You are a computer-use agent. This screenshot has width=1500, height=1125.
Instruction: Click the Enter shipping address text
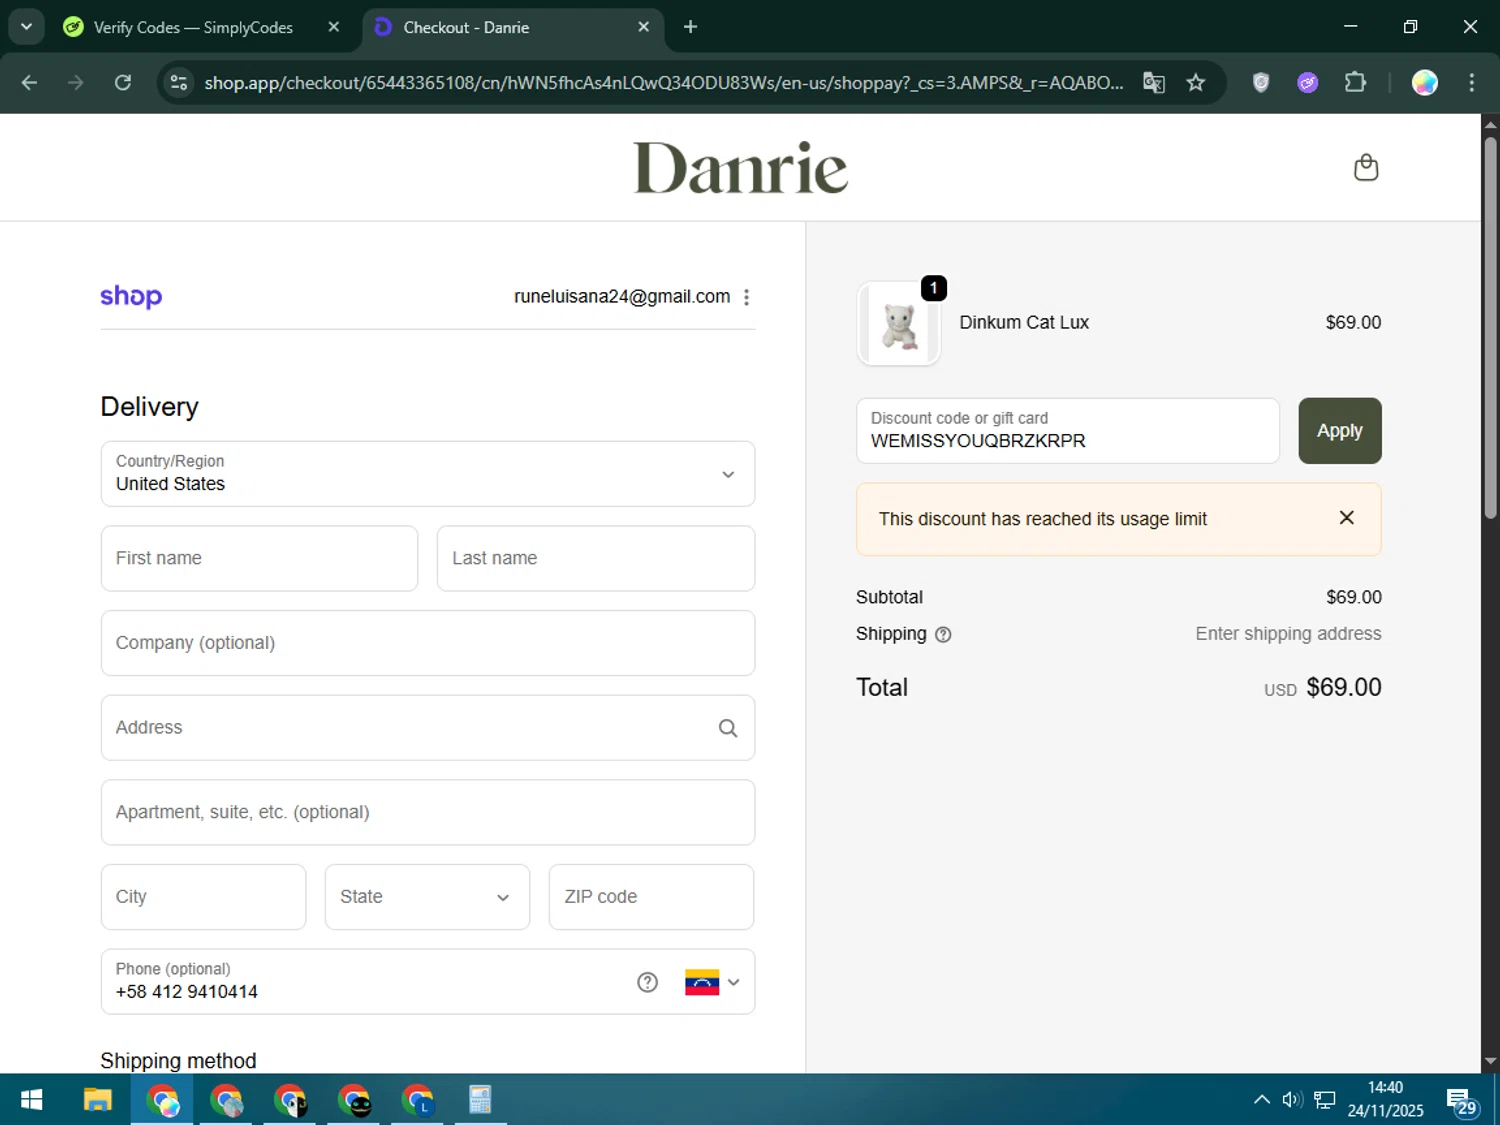[x=1288, y=633]
